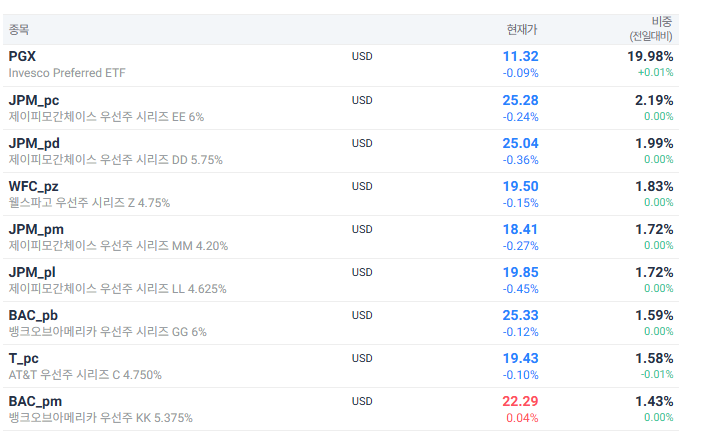Viewport: 717px width, 431px height.
Task: Click weight 1.83% in the WFC_pz row
Action: pyautogui.click(x=654, y=186)
